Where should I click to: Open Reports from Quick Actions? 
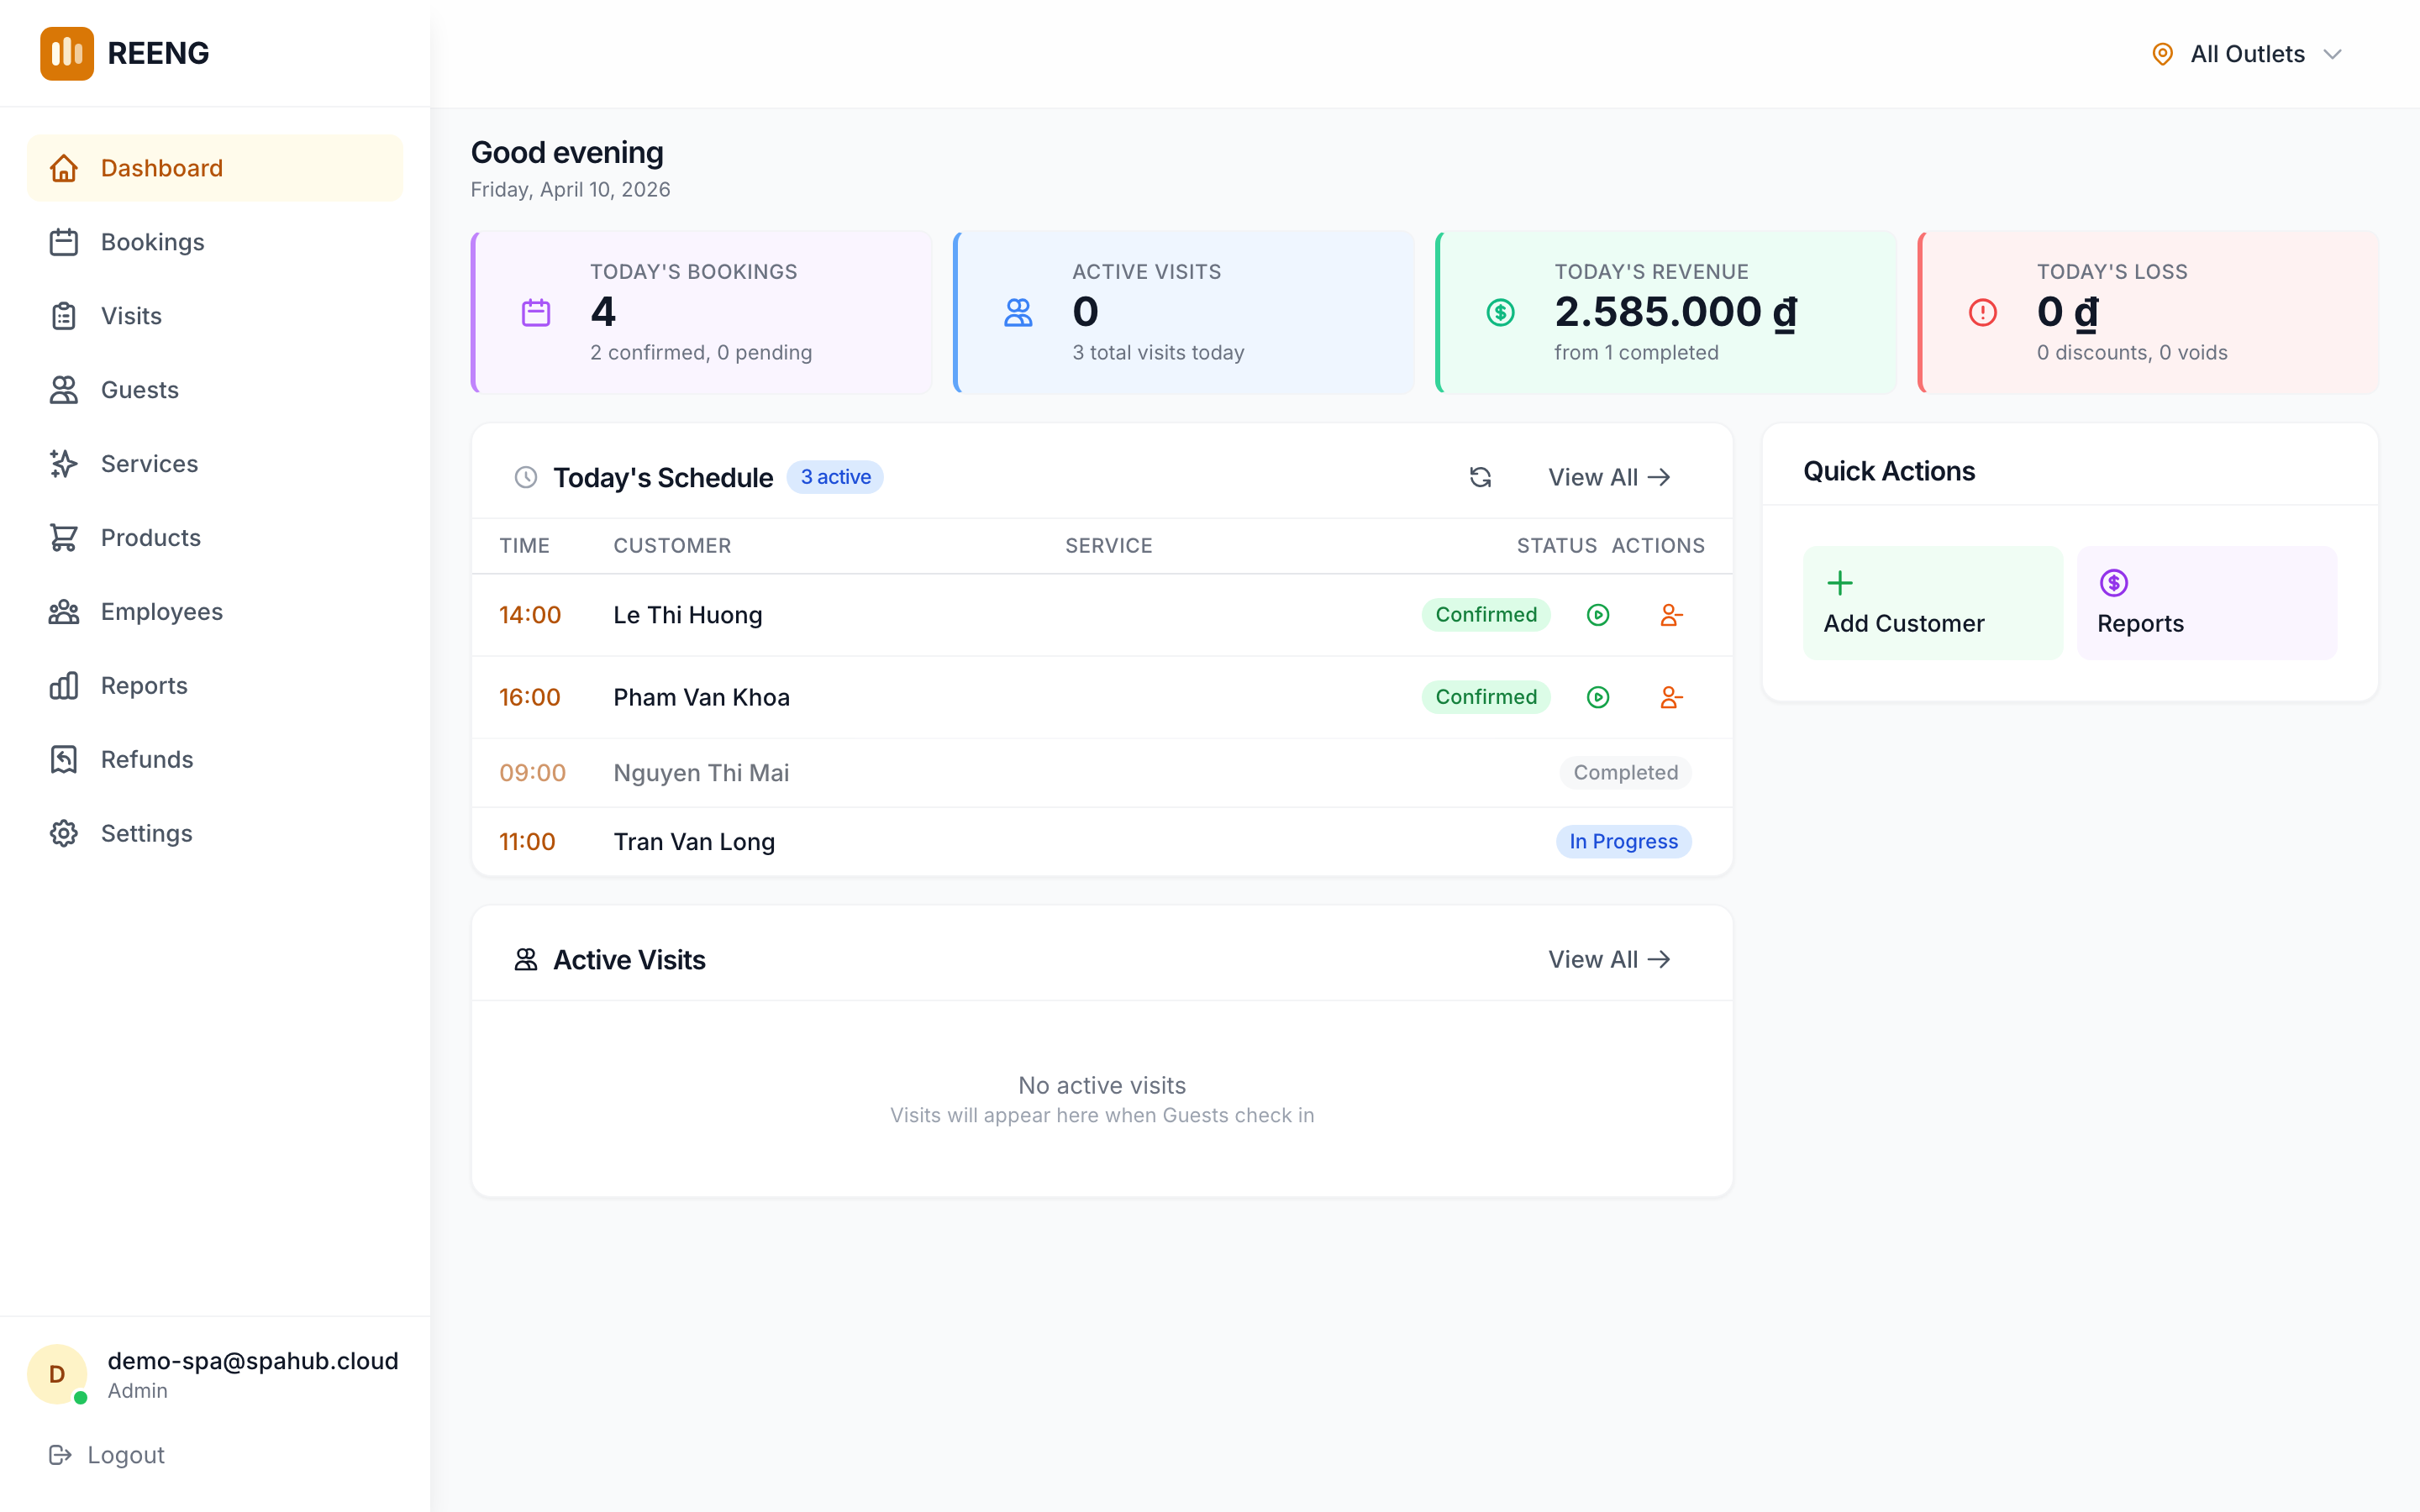click(x=2206, y=602)
